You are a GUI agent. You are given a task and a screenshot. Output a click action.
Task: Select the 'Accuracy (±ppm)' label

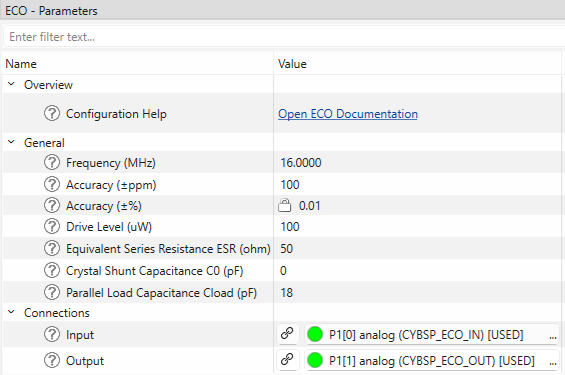[x=111, y=185]
